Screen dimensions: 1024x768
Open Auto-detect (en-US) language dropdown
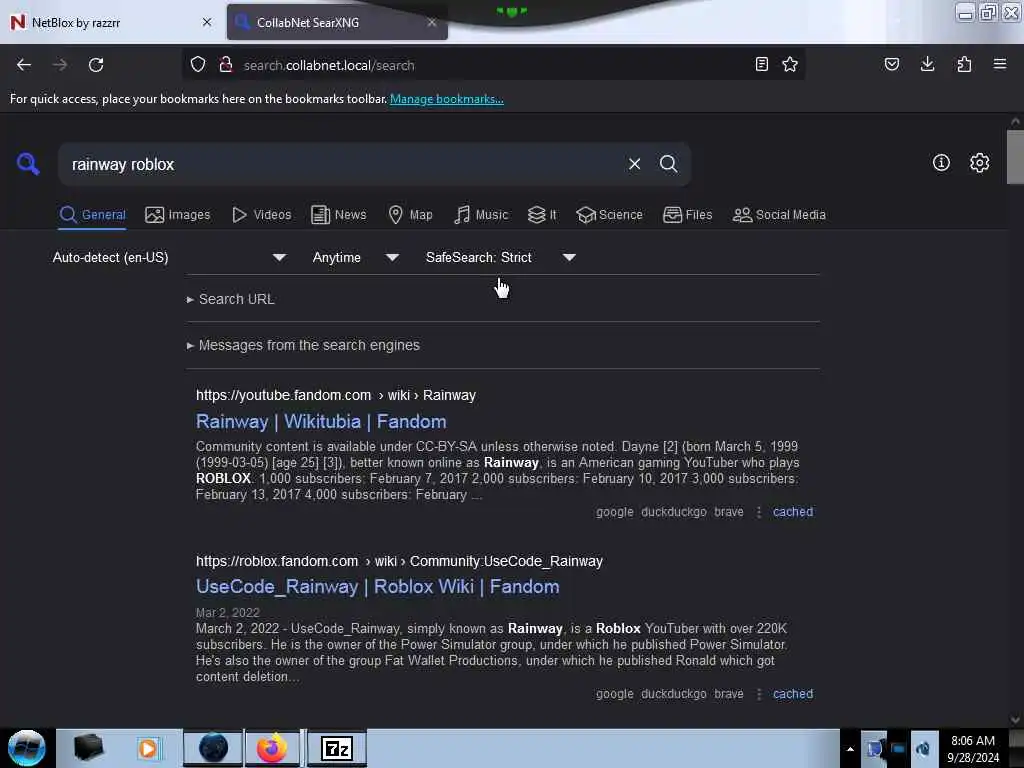[x=170, y=257]
